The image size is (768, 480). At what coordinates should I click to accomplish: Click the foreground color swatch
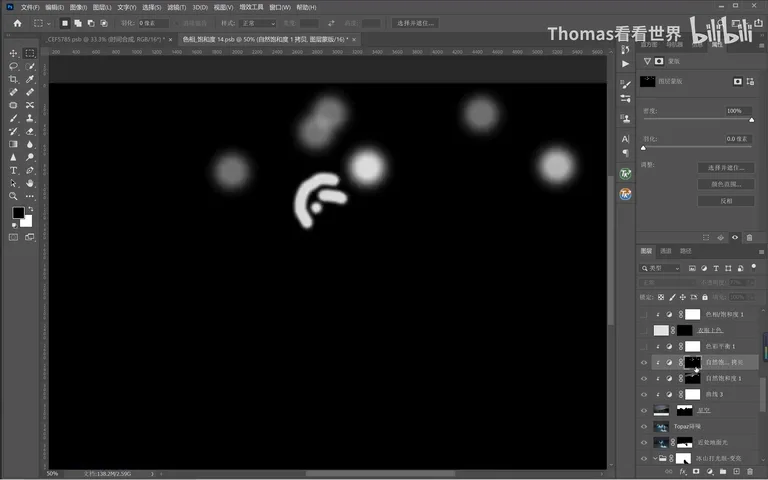(18, 213)
